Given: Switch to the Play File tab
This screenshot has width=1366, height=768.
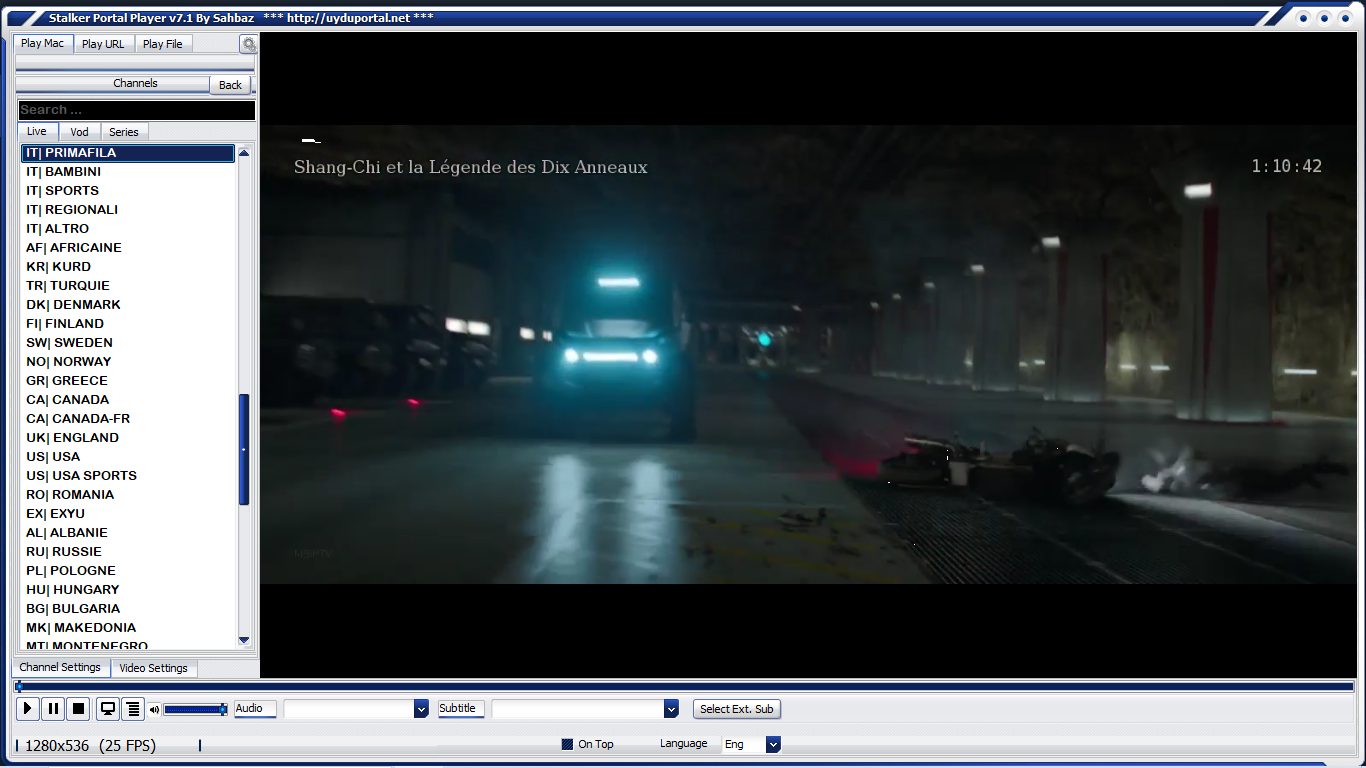Looking at the screenshot, I should tap(163, 44).
